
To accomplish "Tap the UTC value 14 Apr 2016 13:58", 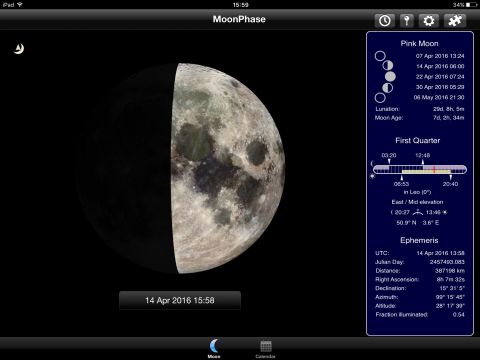I will click(x=440, y=253).
